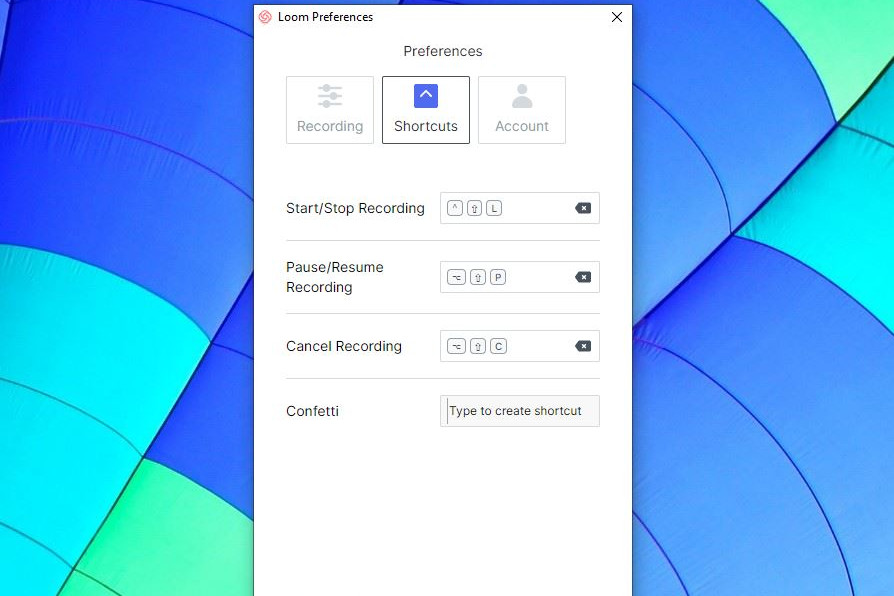Click the L key badge in Start/Stop shortcut
Image resolution: width=894 pixels, height=596 pixels.
coord(495,208)
